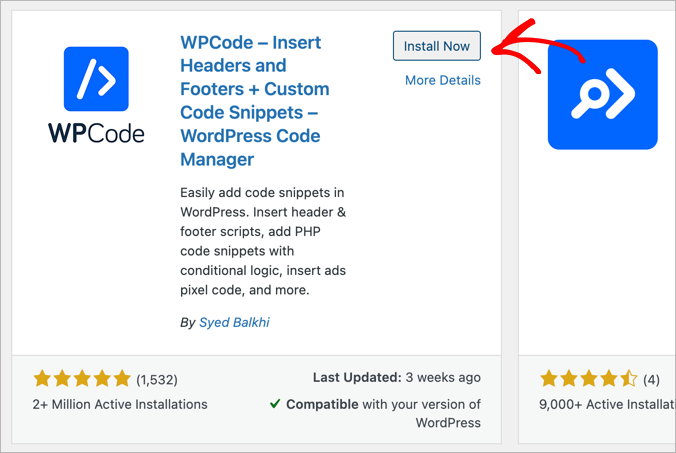The width and height of the screenshot is (676, 453).
Task: Visit author Syed Balkhi's link
Action: [234, 322]
